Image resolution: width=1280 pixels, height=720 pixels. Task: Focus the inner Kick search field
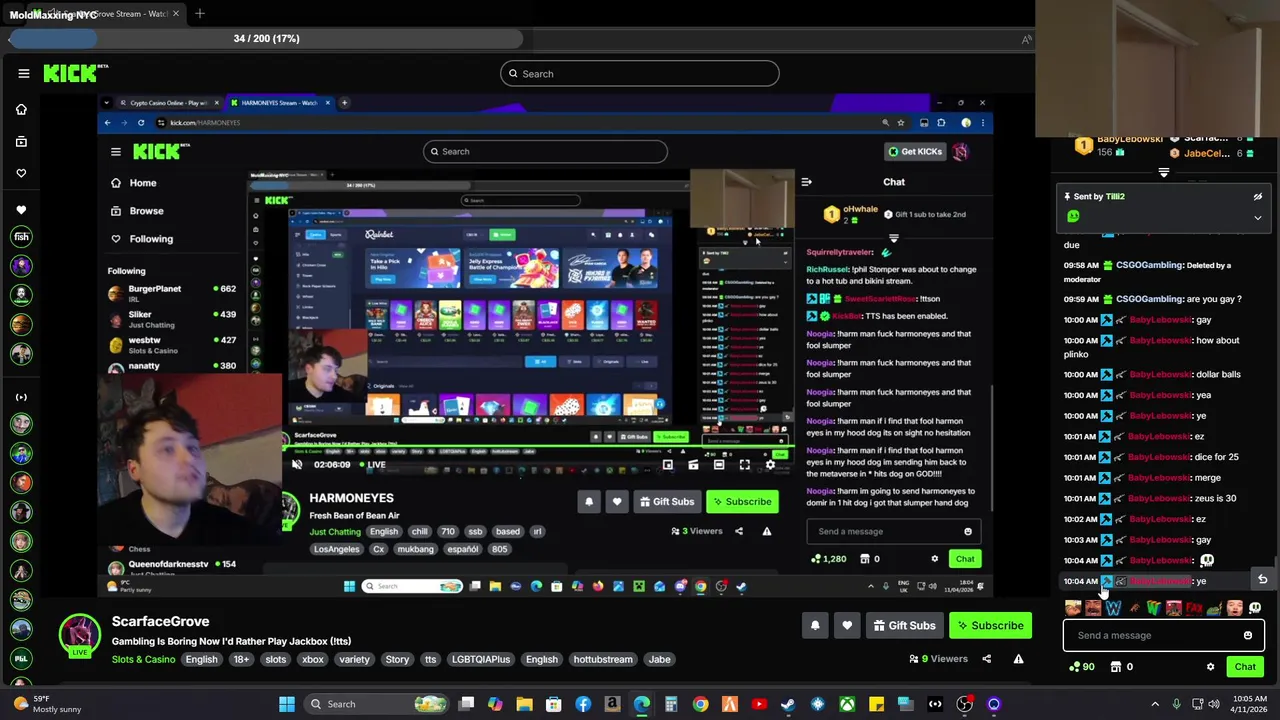545,151
